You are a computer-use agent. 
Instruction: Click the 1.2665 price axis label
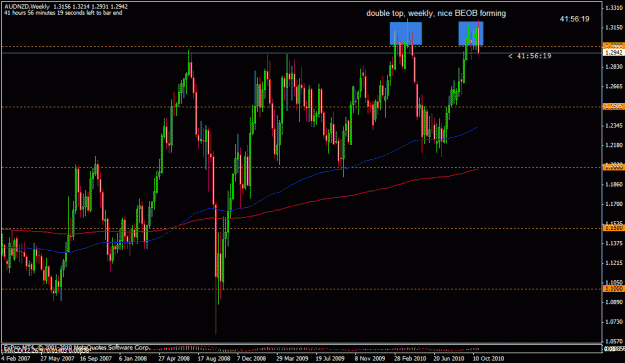[x=614, y=86]
